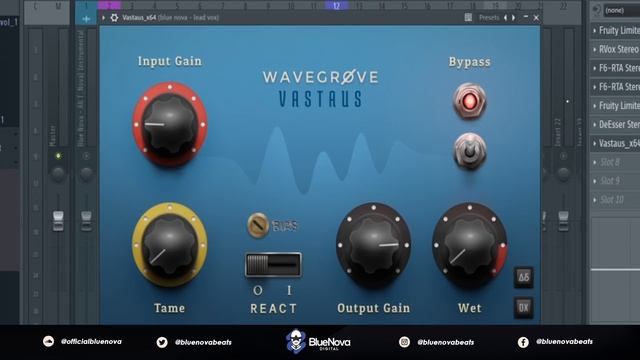Visit the Facebook @bluenovabeats link
The width and height of the screenshot is (640, 360).
pyautogui.click(x=564, y=341)
